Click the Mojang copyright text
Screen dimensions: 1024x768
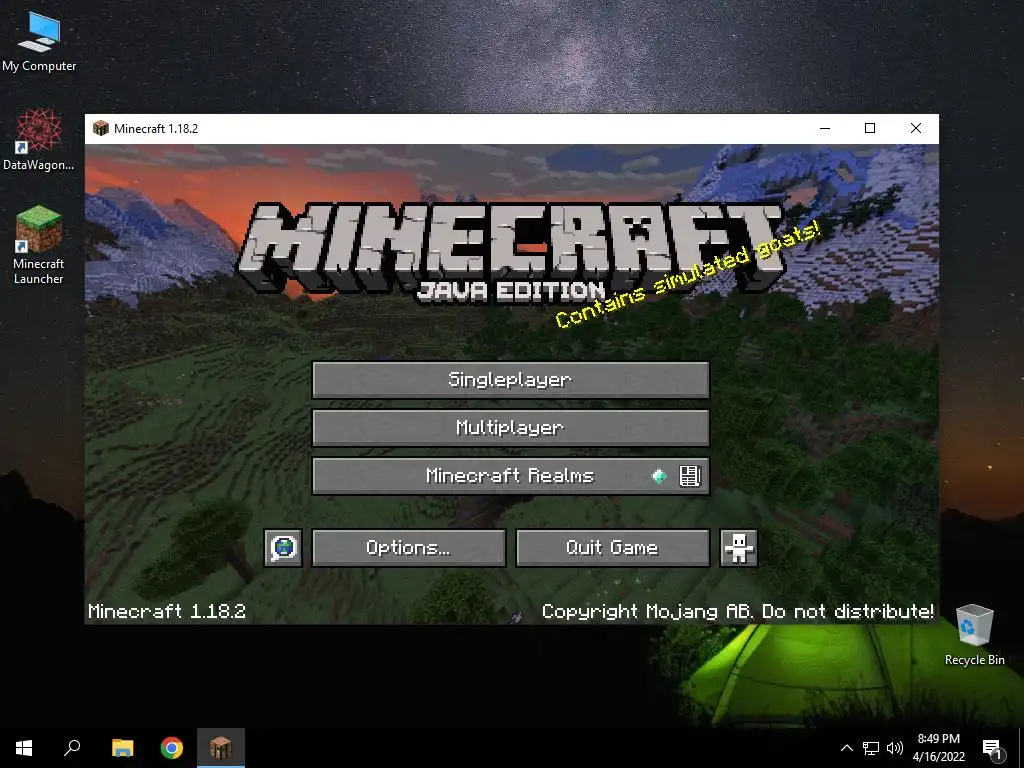click(x=738, y=611)
